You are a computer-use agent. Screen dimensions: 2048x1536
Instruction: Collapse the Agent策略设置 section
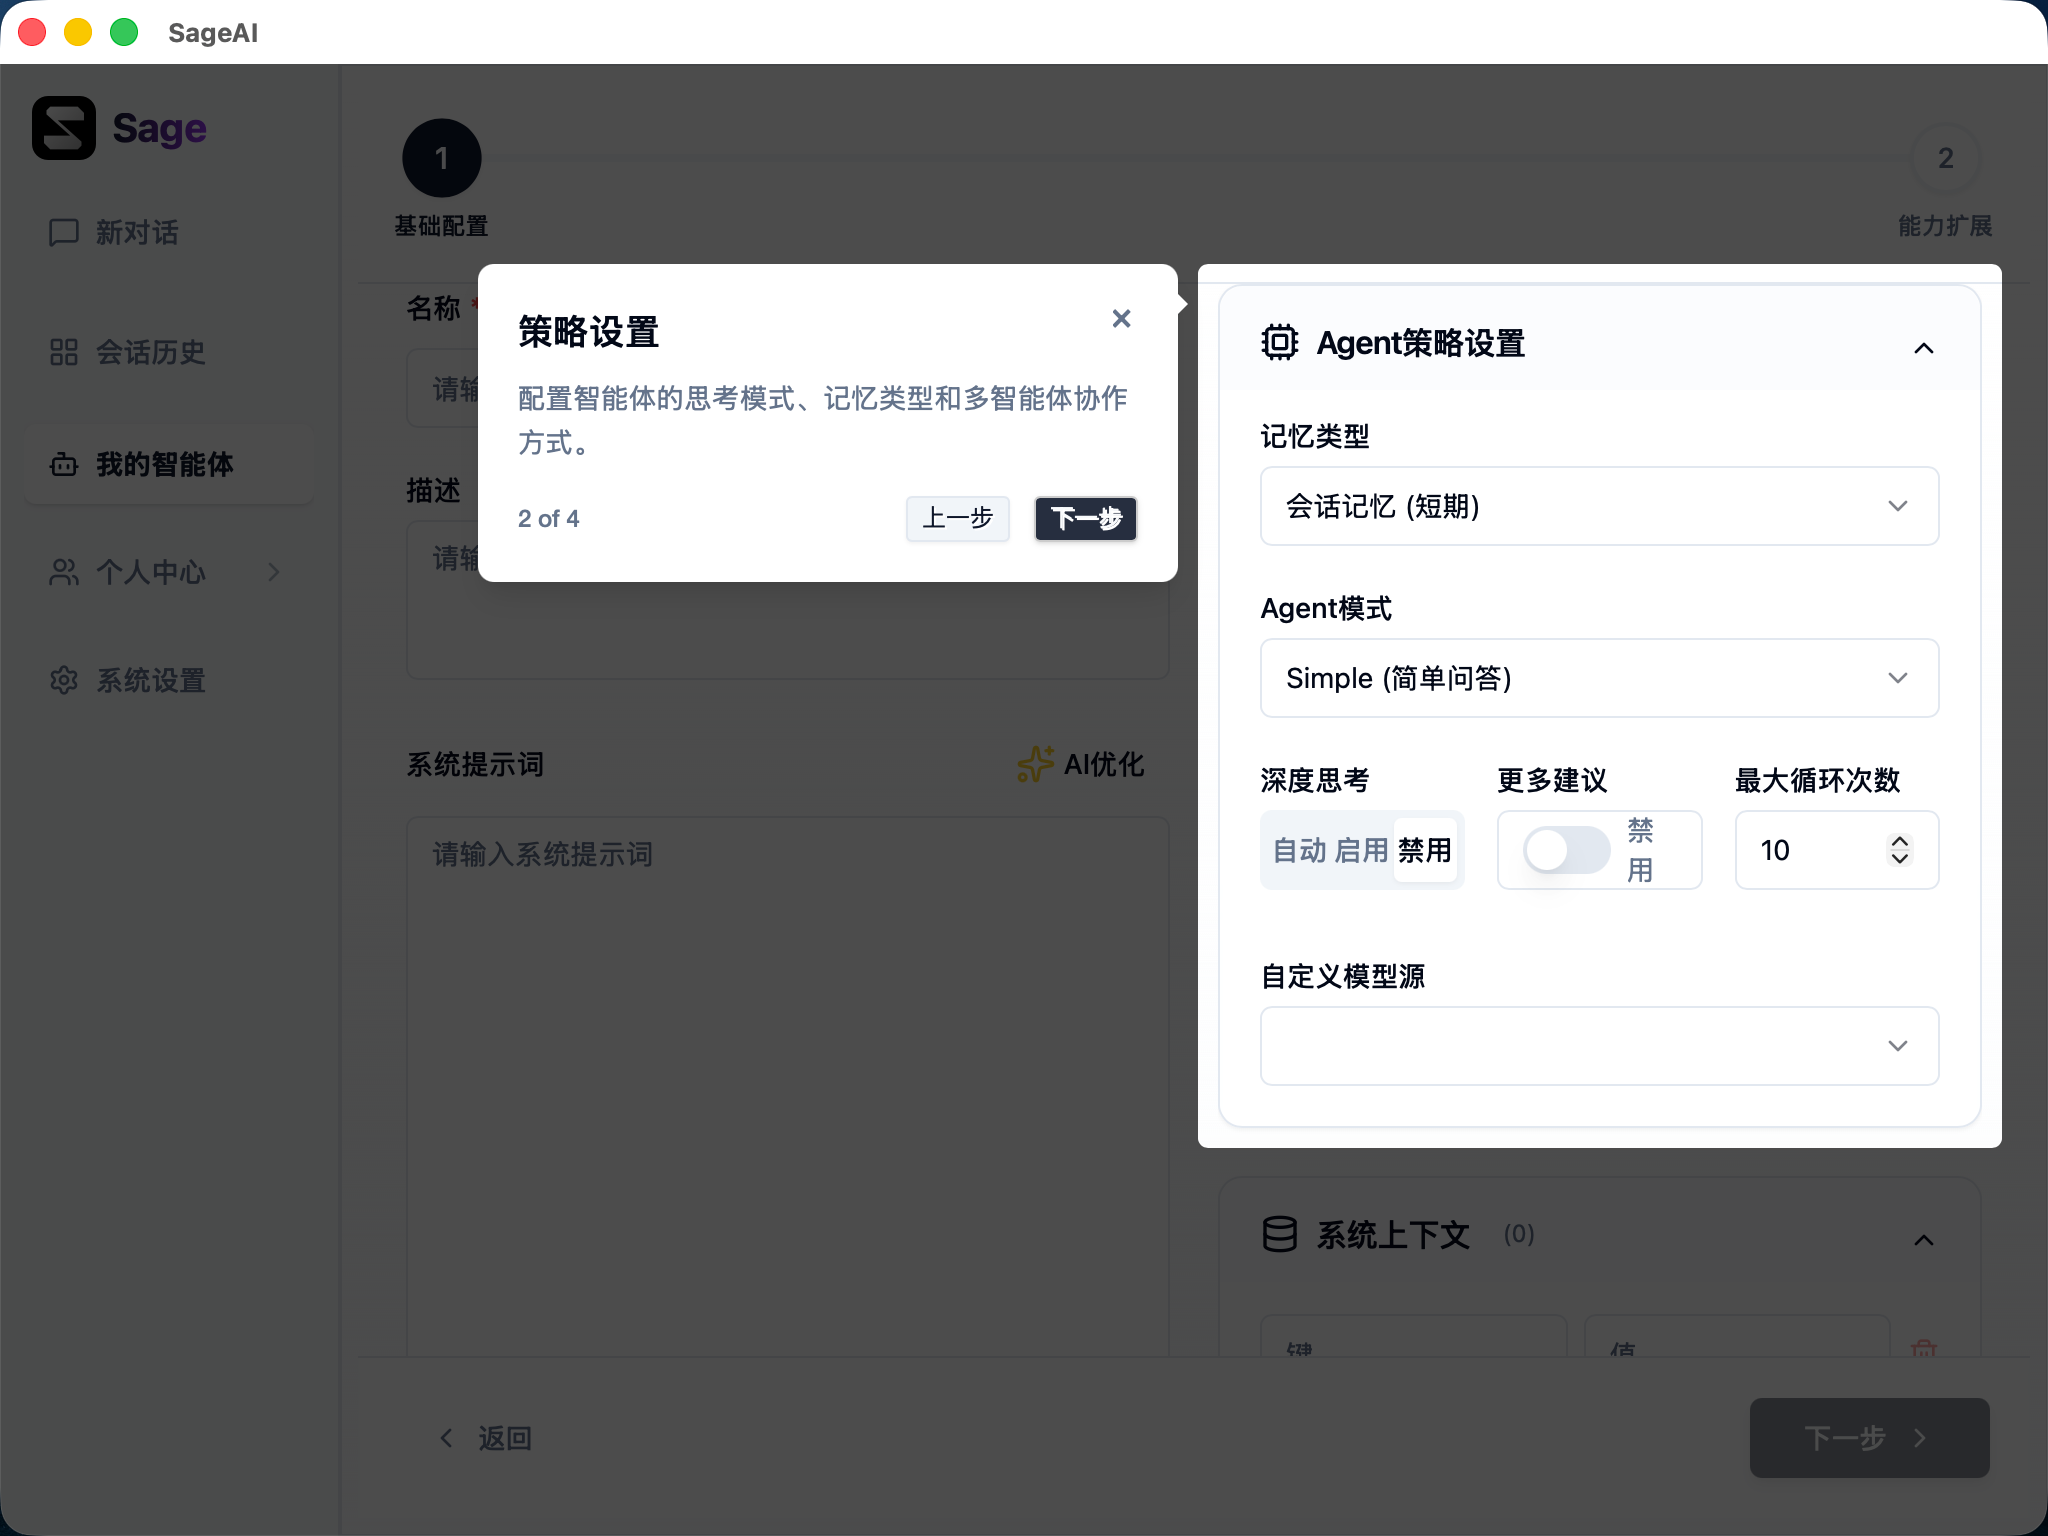point(1923,349)
